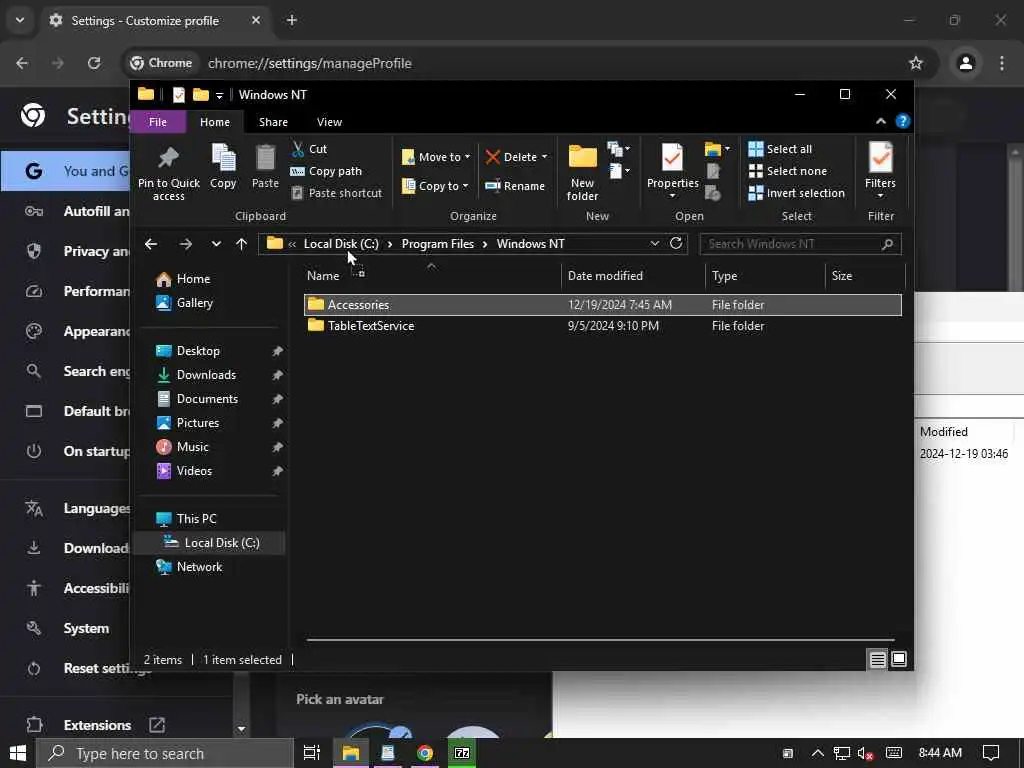Switch to the Share ribbon tab

pyautogui.click(x=273, y=122)
